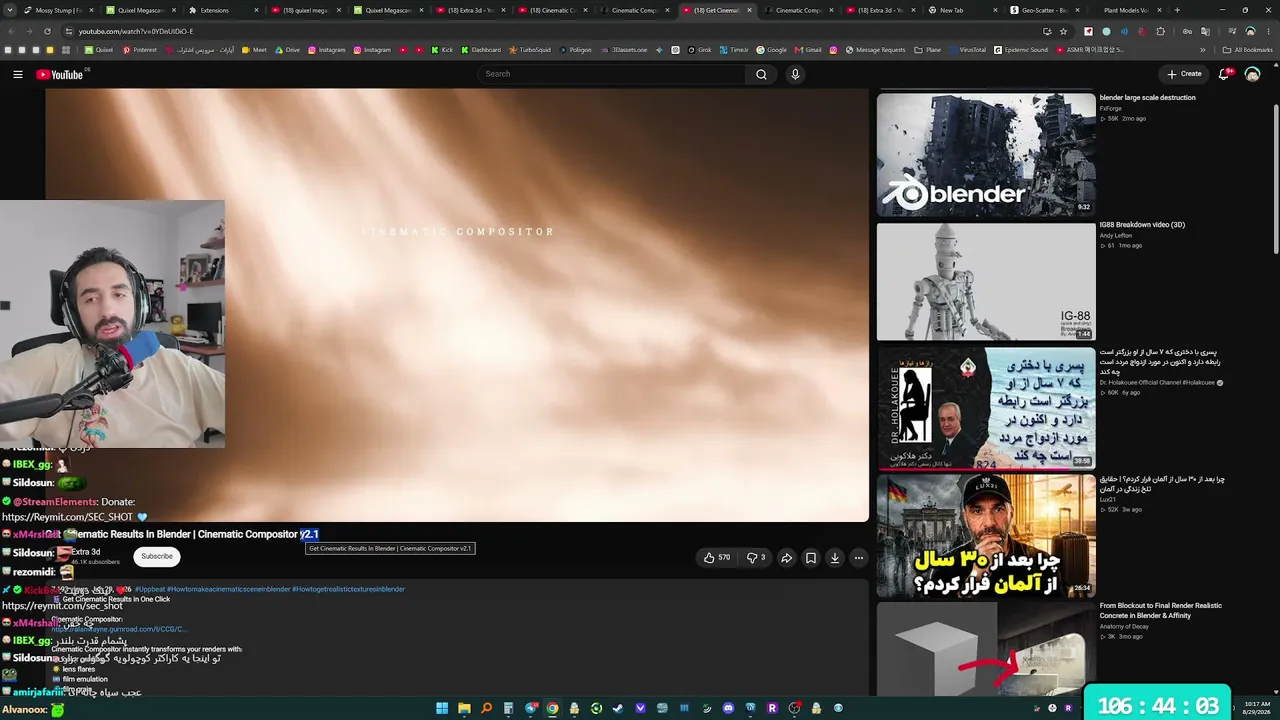1280x720 pixels.
Task: Open the YouTube guide hamburger menu
Action: coord(18,74)
